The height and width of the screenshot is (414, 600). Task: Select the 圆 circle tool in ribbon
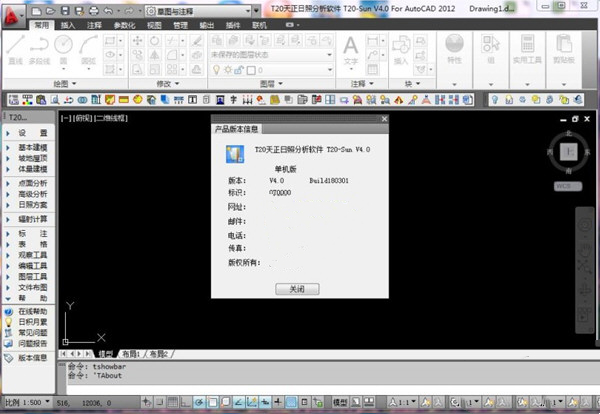click(x=63, y=50)
